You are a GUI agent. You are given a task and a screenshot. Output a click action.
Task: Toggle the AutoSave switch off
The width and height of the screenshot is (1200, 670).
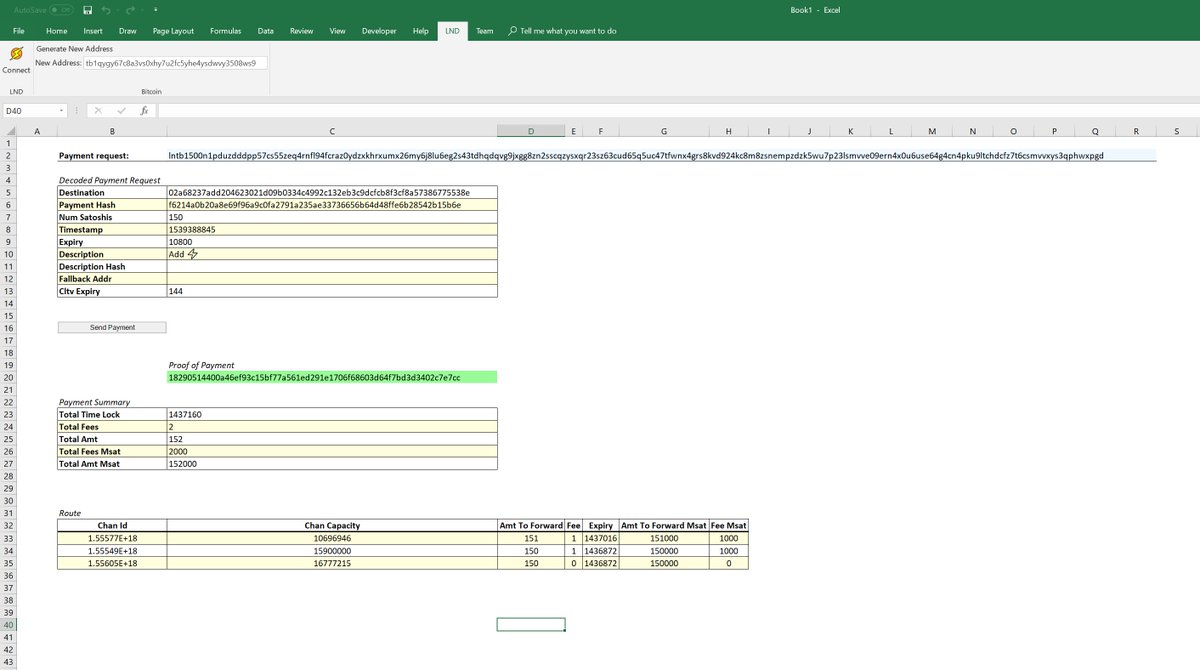point(58,8)
